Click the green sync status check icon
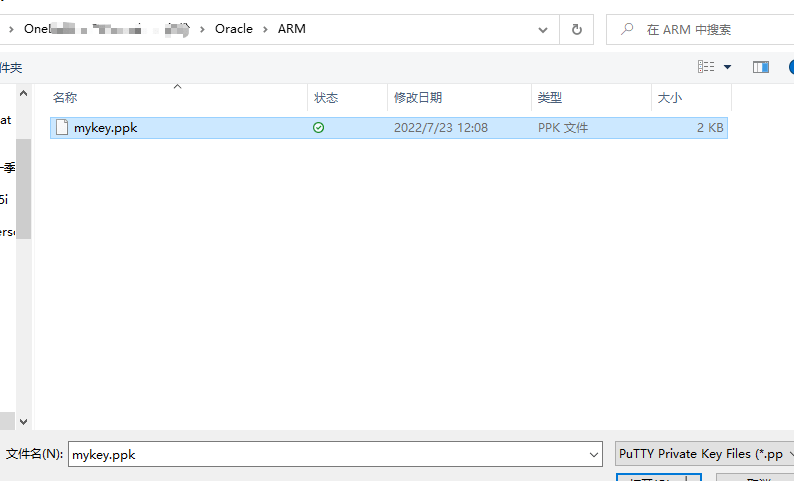Viewport: 794px width, 481px height. (x=319, y=128)
